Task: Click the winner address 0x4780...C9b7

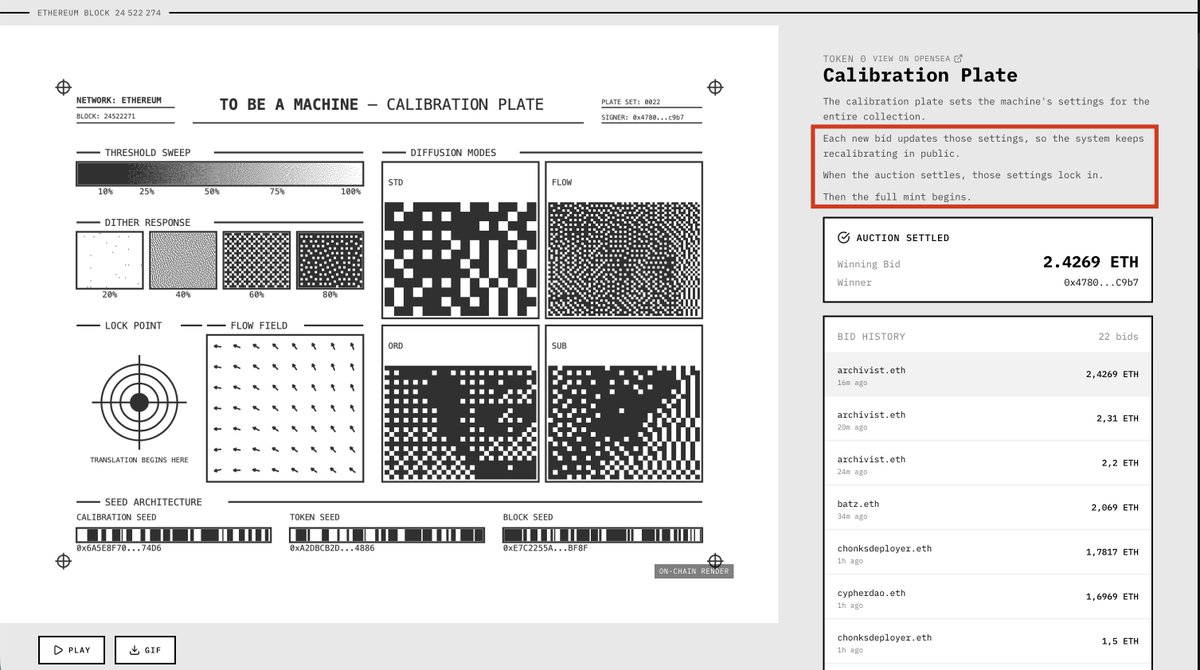Action: click(1100, 283)
